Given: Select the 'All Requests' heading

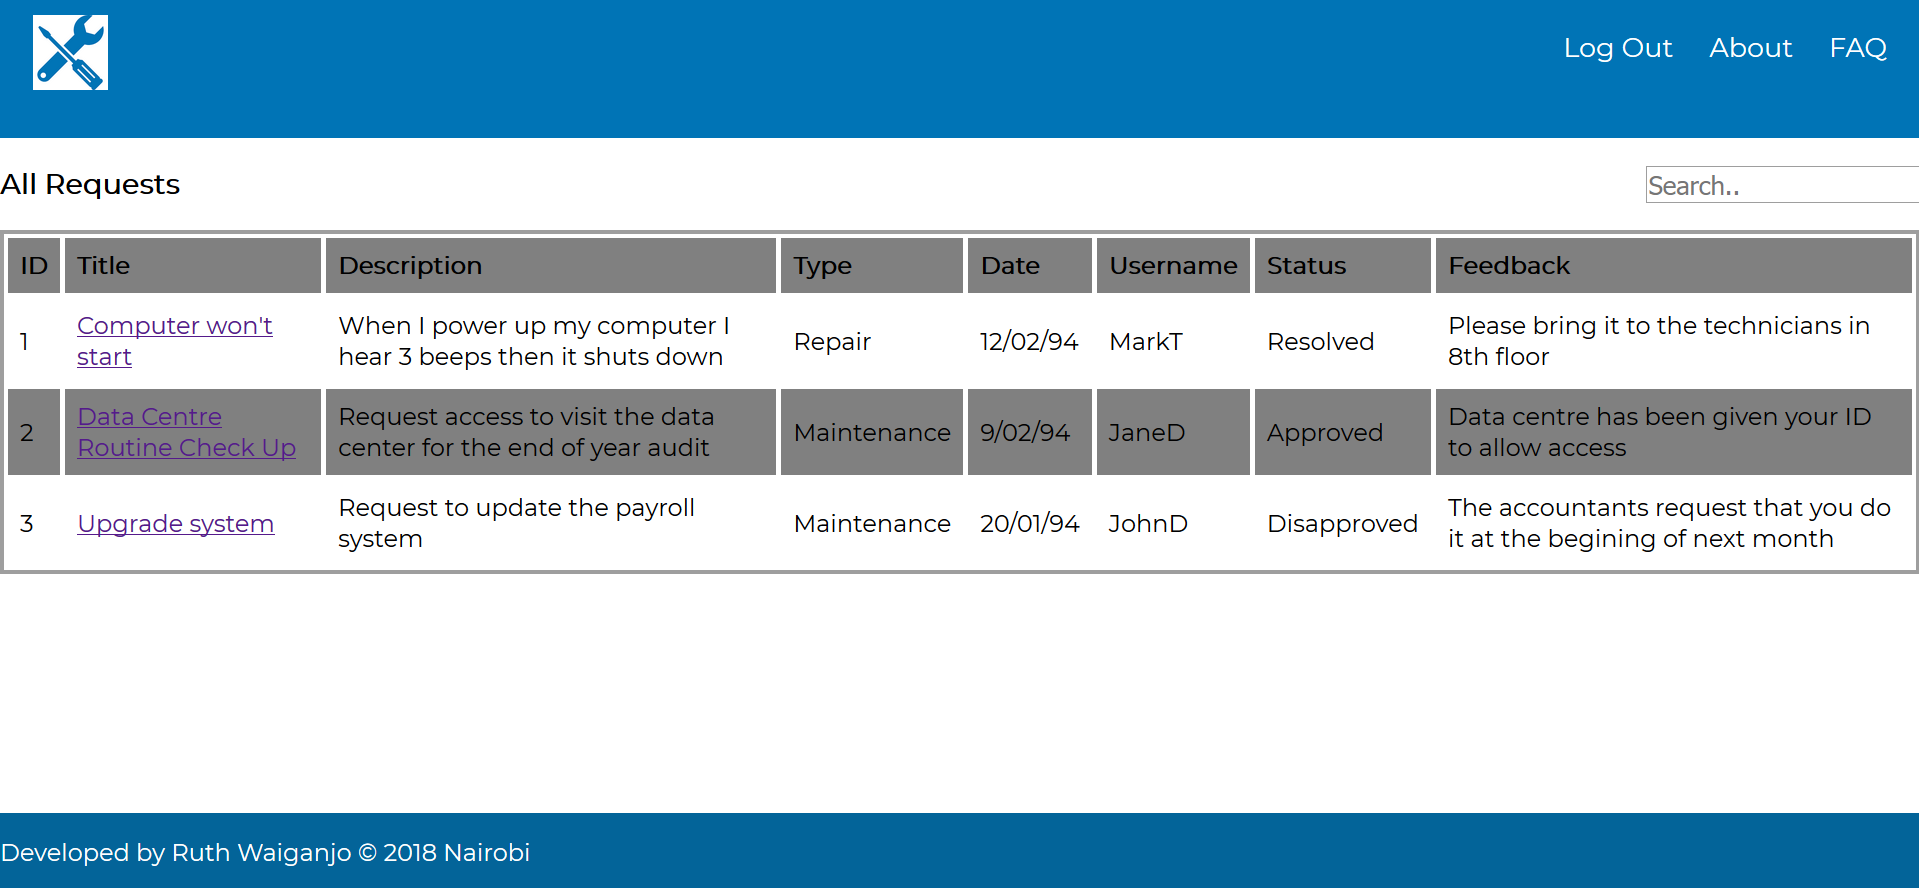Looking at the screenshot, I should coord(90,185).
